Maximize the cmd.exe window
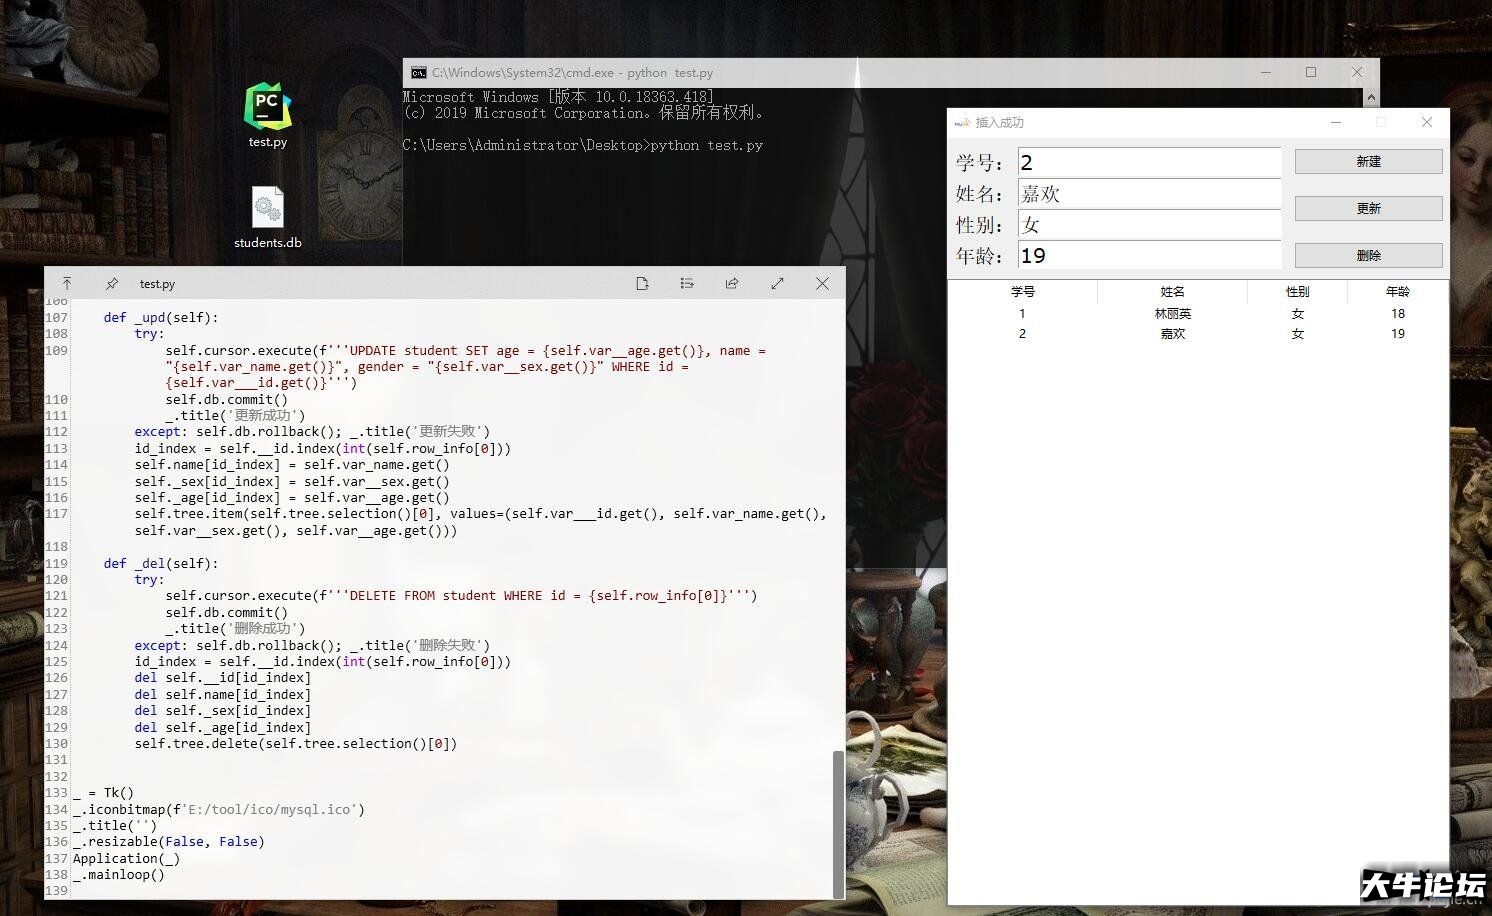Image resolution: width=1492 pixels, height=916 pixels. 1311,72
